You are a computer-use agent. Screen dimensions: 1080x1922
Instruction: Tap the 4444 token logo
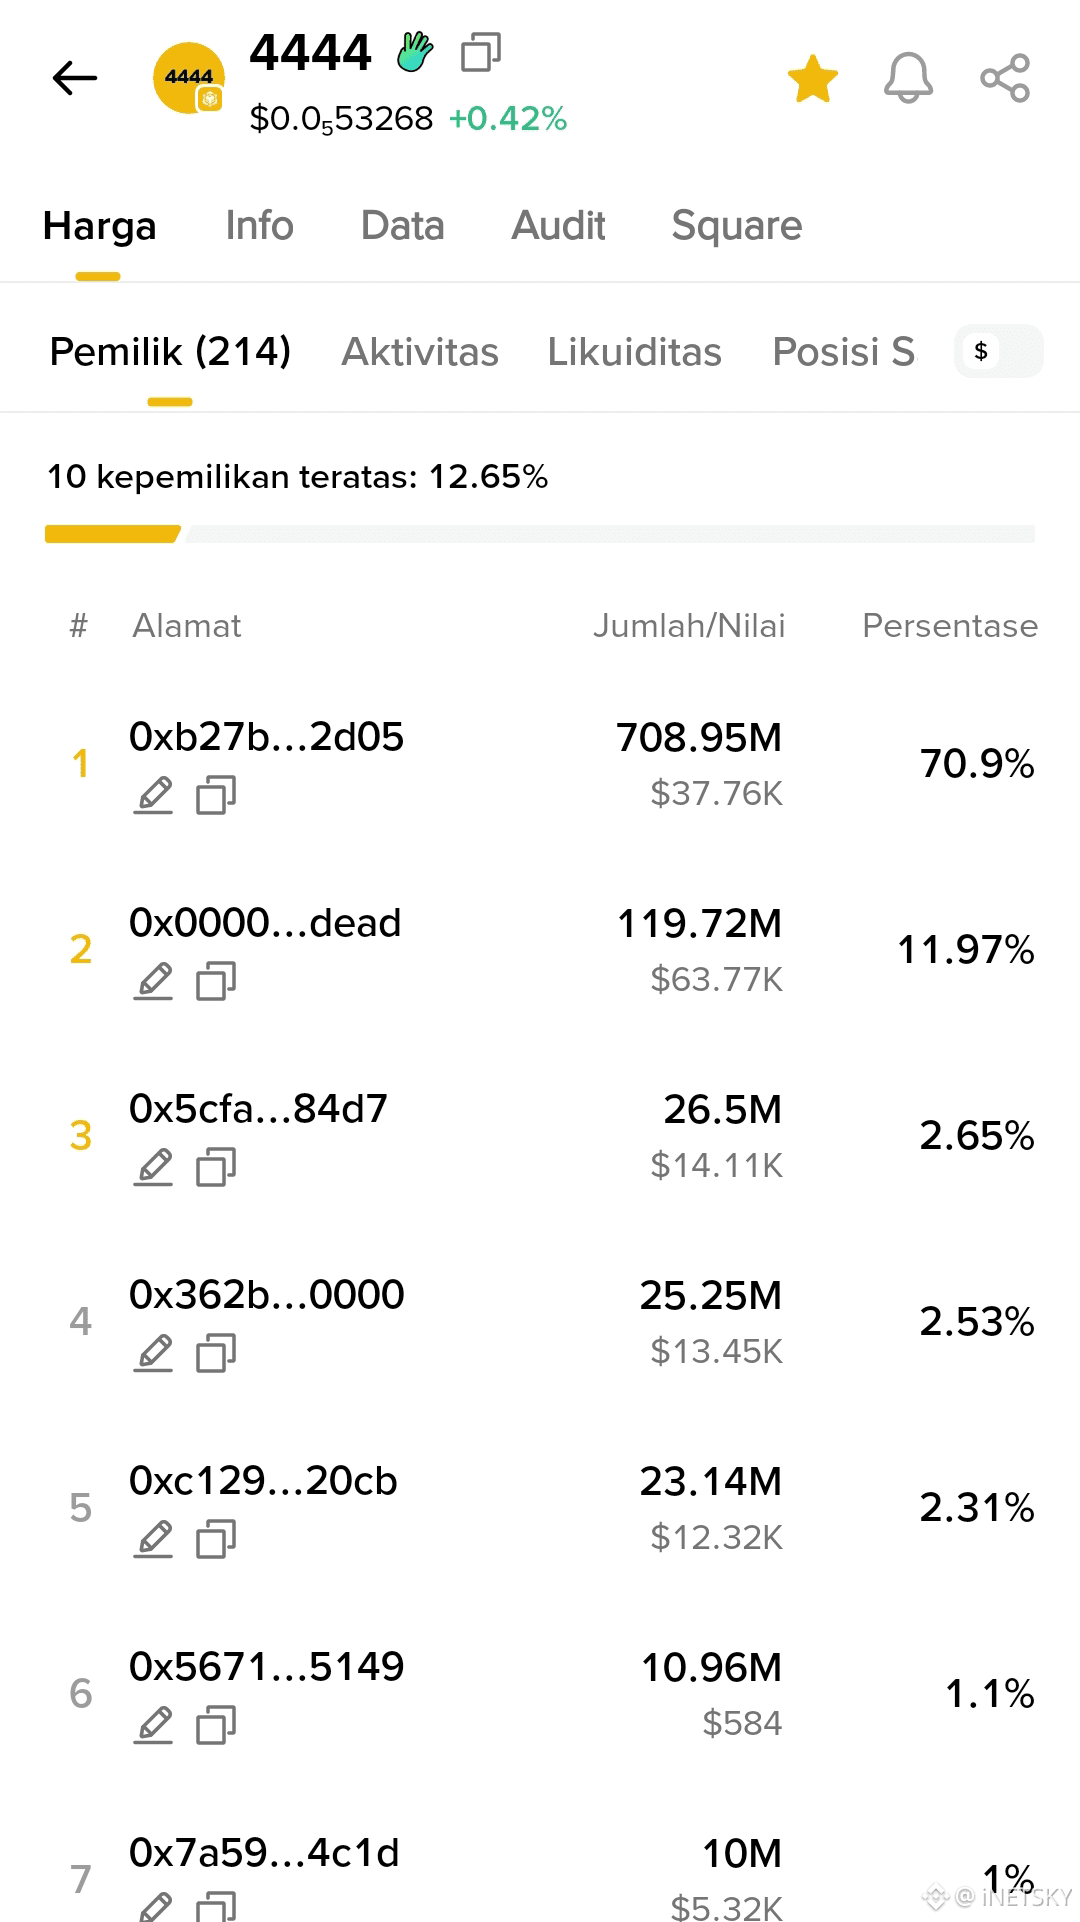click(188, 78)
